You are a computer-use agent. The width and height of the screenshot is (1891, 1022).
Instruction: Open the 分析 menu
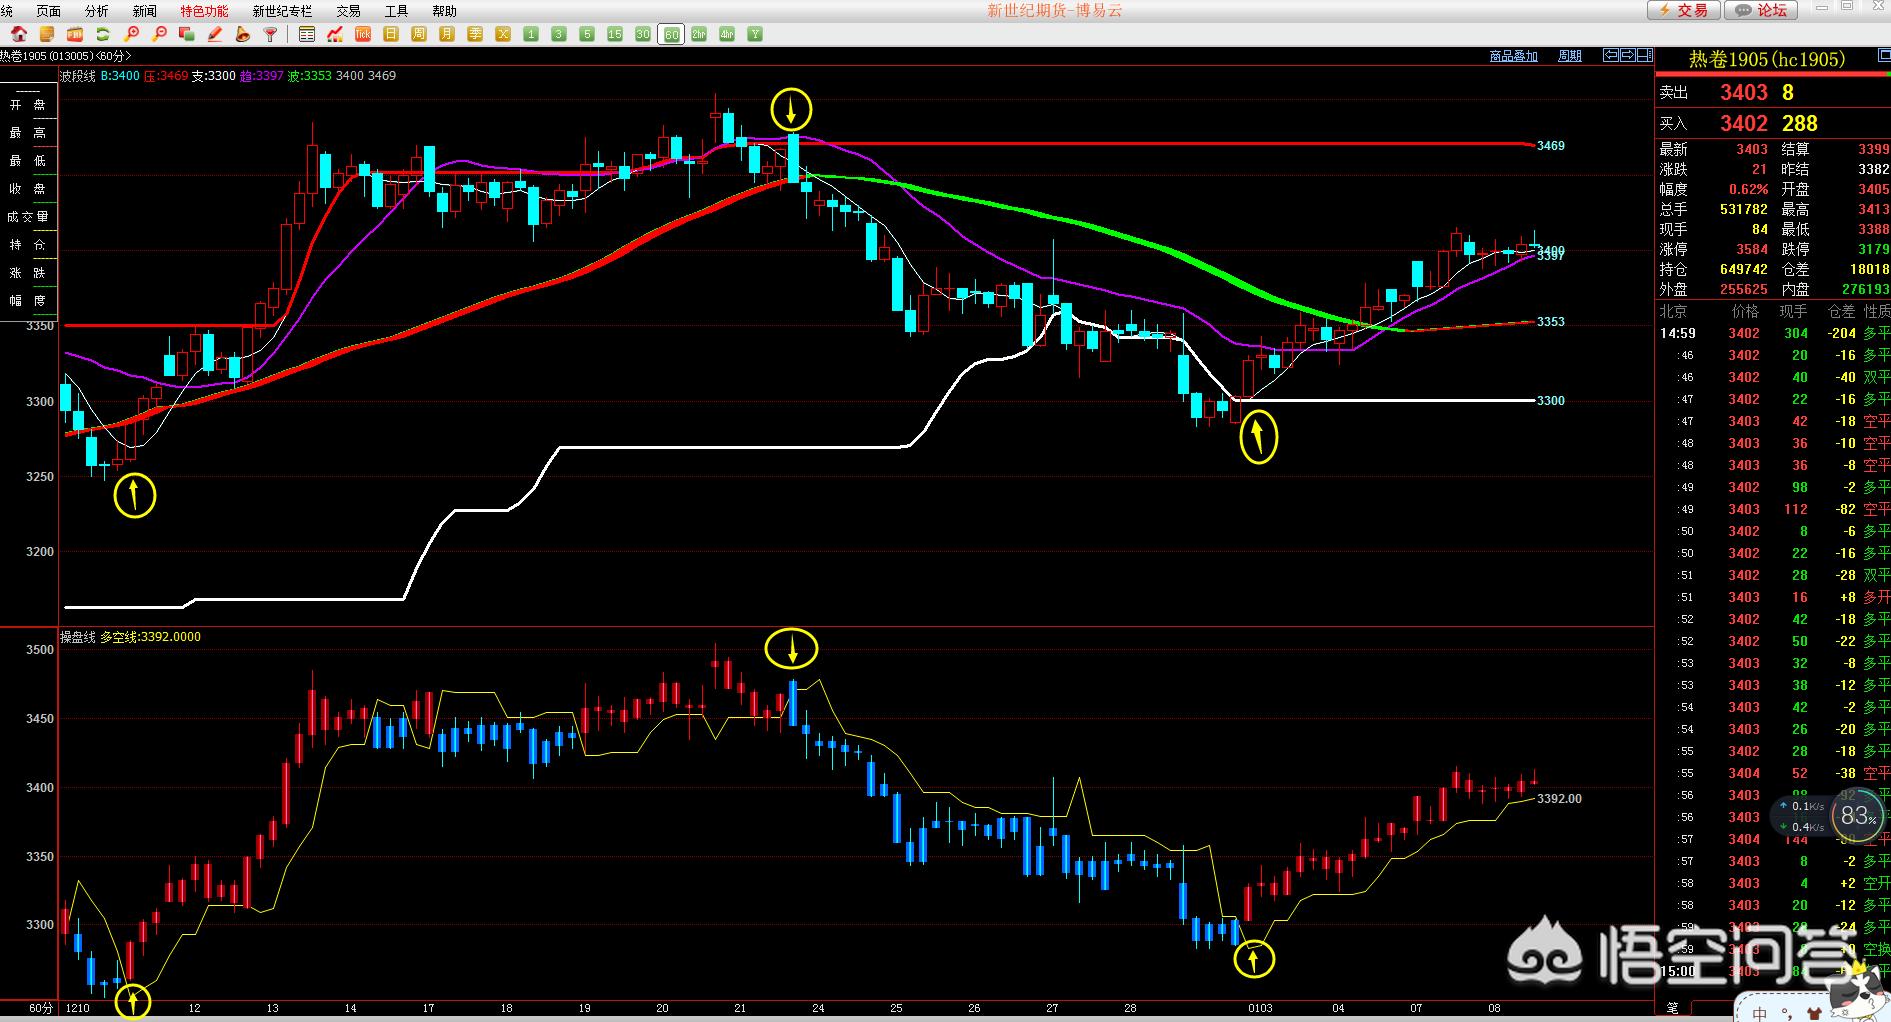[x=96, y=11]
